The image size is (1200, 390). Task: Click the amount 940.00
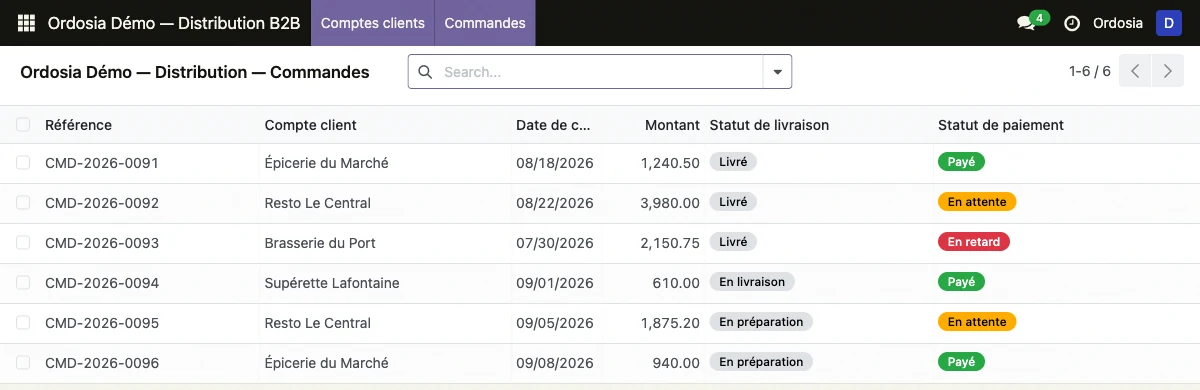click(x=676, y=363)
